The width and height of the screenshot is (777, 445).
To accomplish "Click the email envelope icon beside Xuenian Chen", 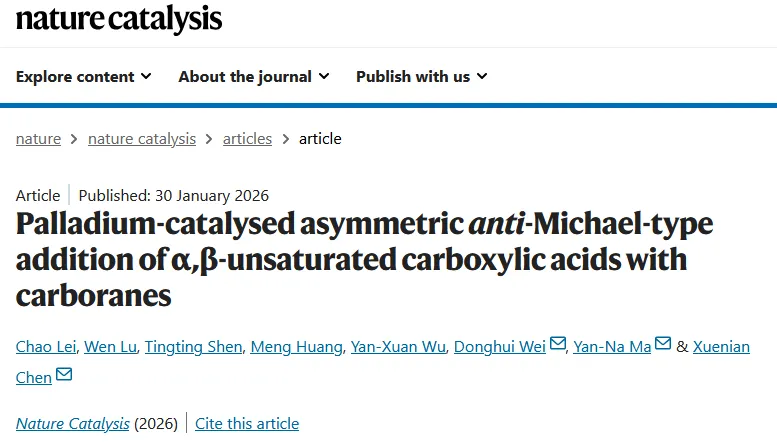I will (64, 374).
